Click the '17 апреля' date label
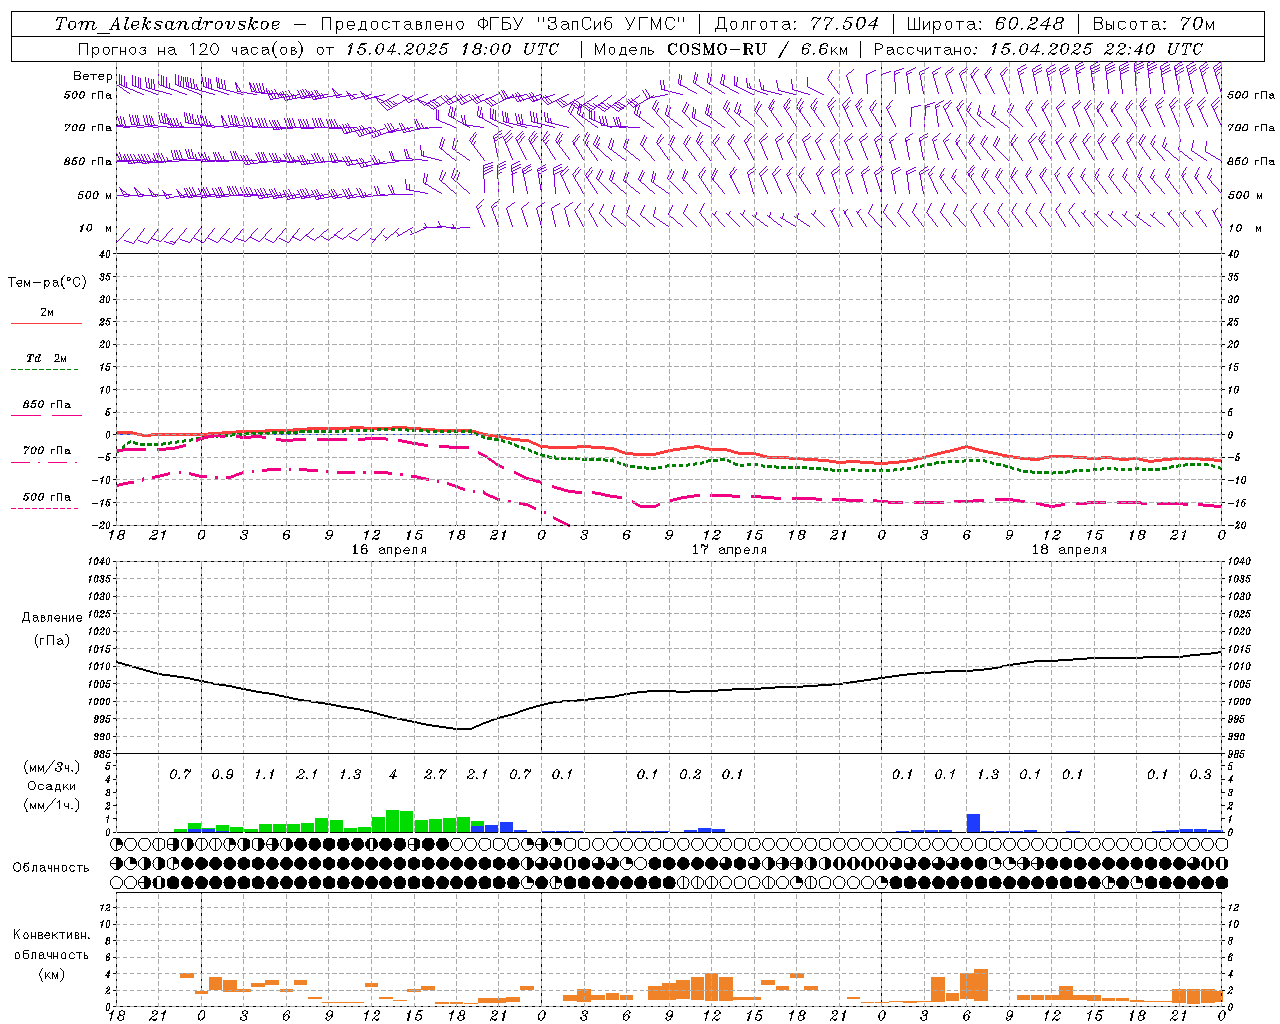Screen dimensions: 1280x1024 point(729,550)
